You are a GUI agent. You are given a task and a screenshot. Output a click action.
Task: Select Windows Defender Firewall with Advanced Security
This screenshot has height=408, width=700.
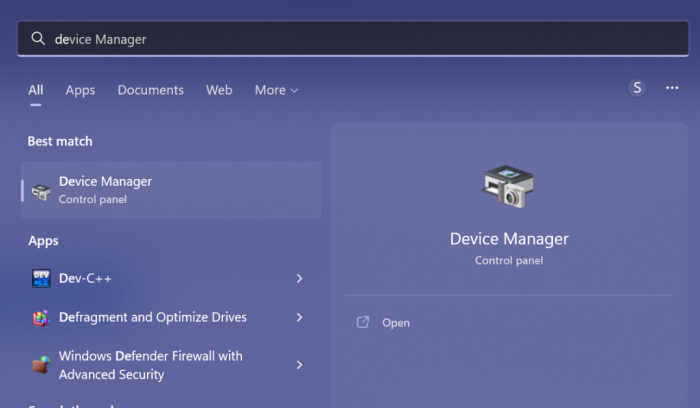pyautogui.click(x=171, y=365)
